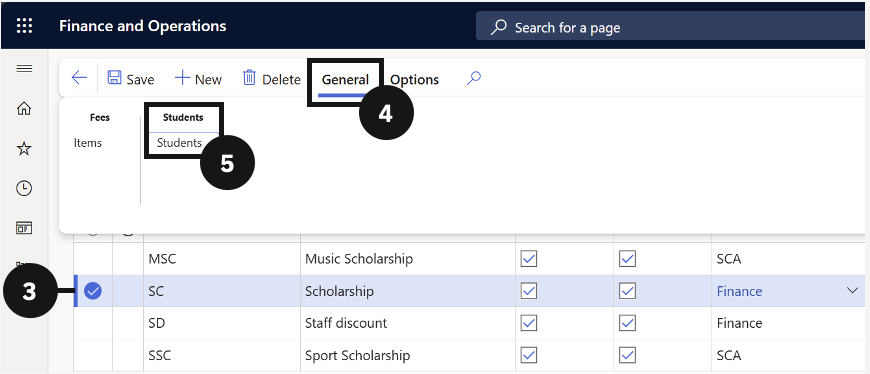
Task: Toggle second checkbox in Scholarship row
Action: [628, 291]
